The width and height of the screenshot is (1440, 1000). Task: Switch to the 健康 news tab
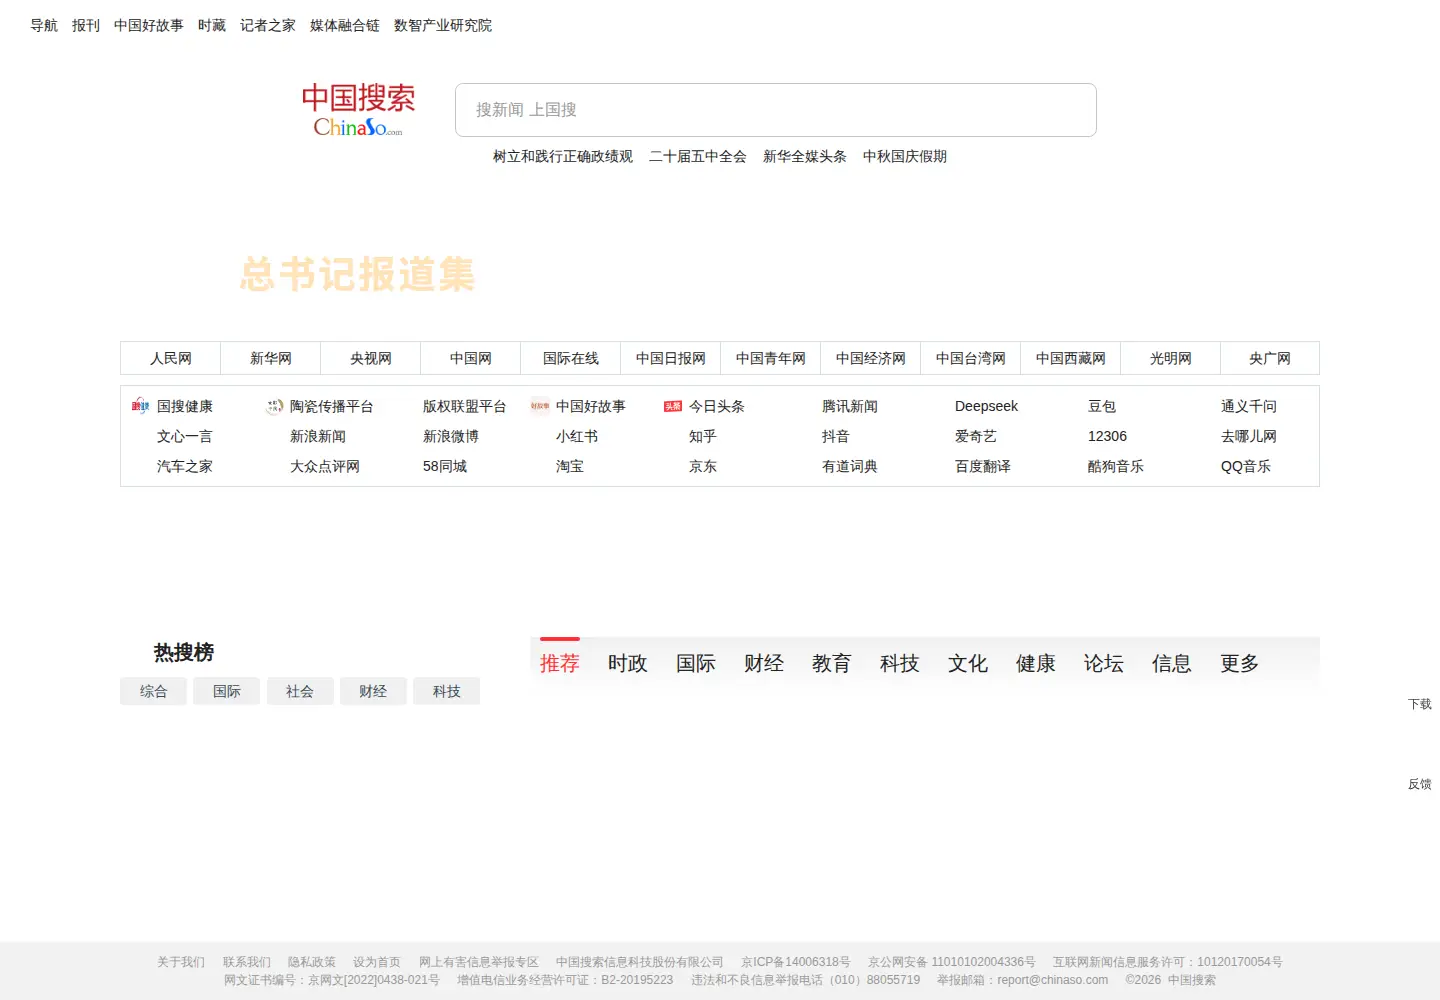(x=1036, y=663)
